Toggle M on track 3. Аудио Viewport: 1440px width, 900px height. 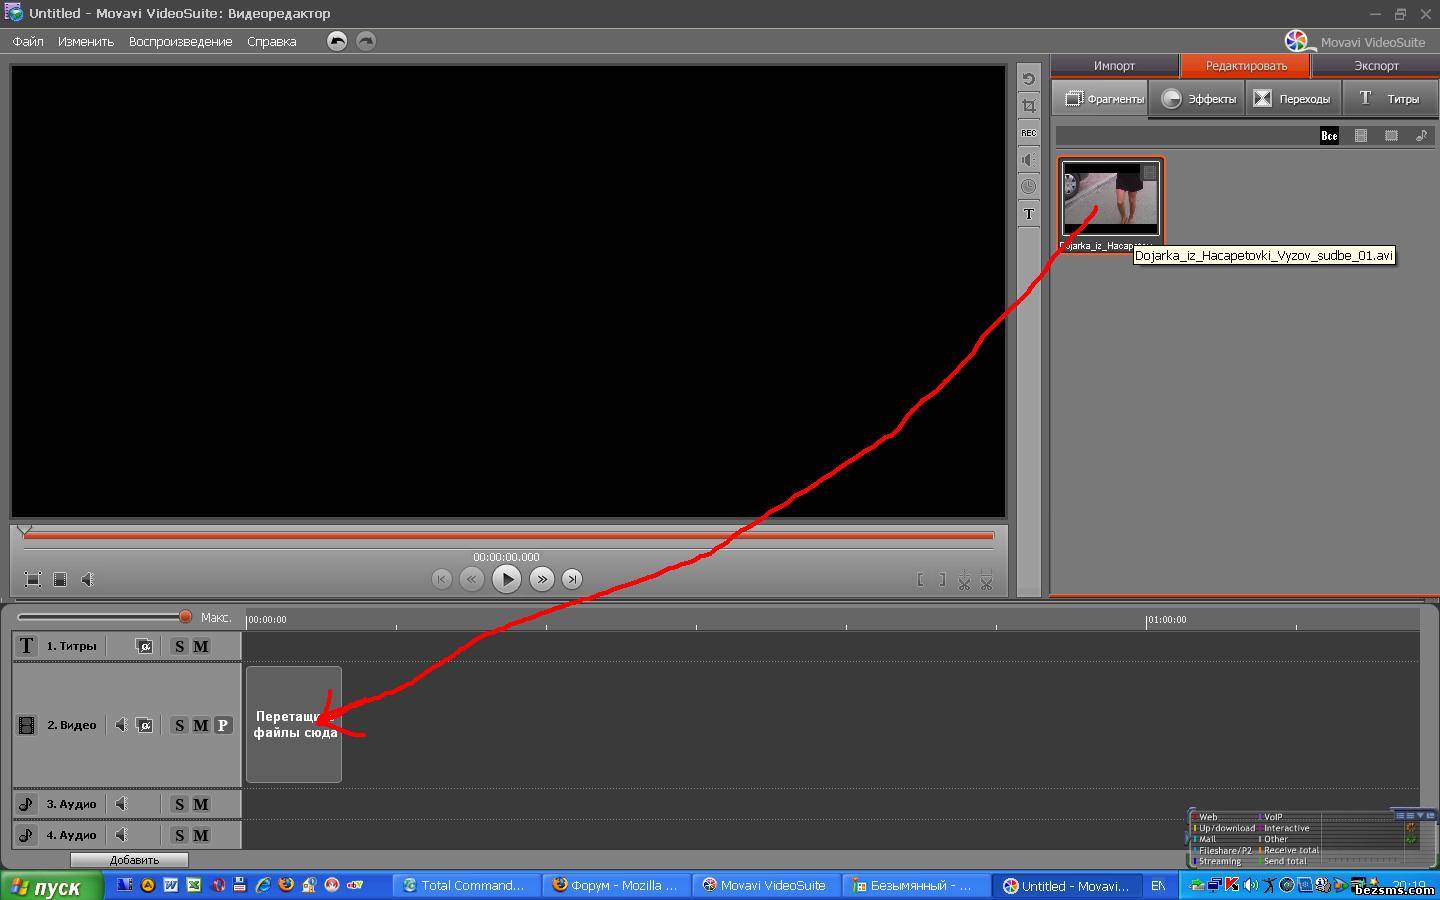tap(201, 804)
